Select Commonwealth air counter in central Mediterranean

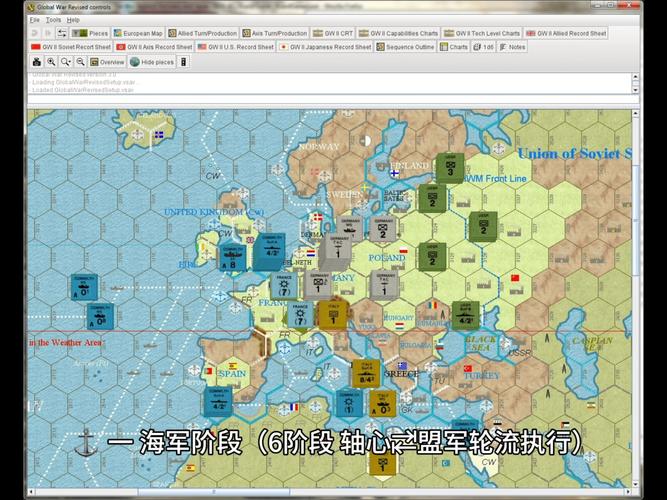pos(349,404)
